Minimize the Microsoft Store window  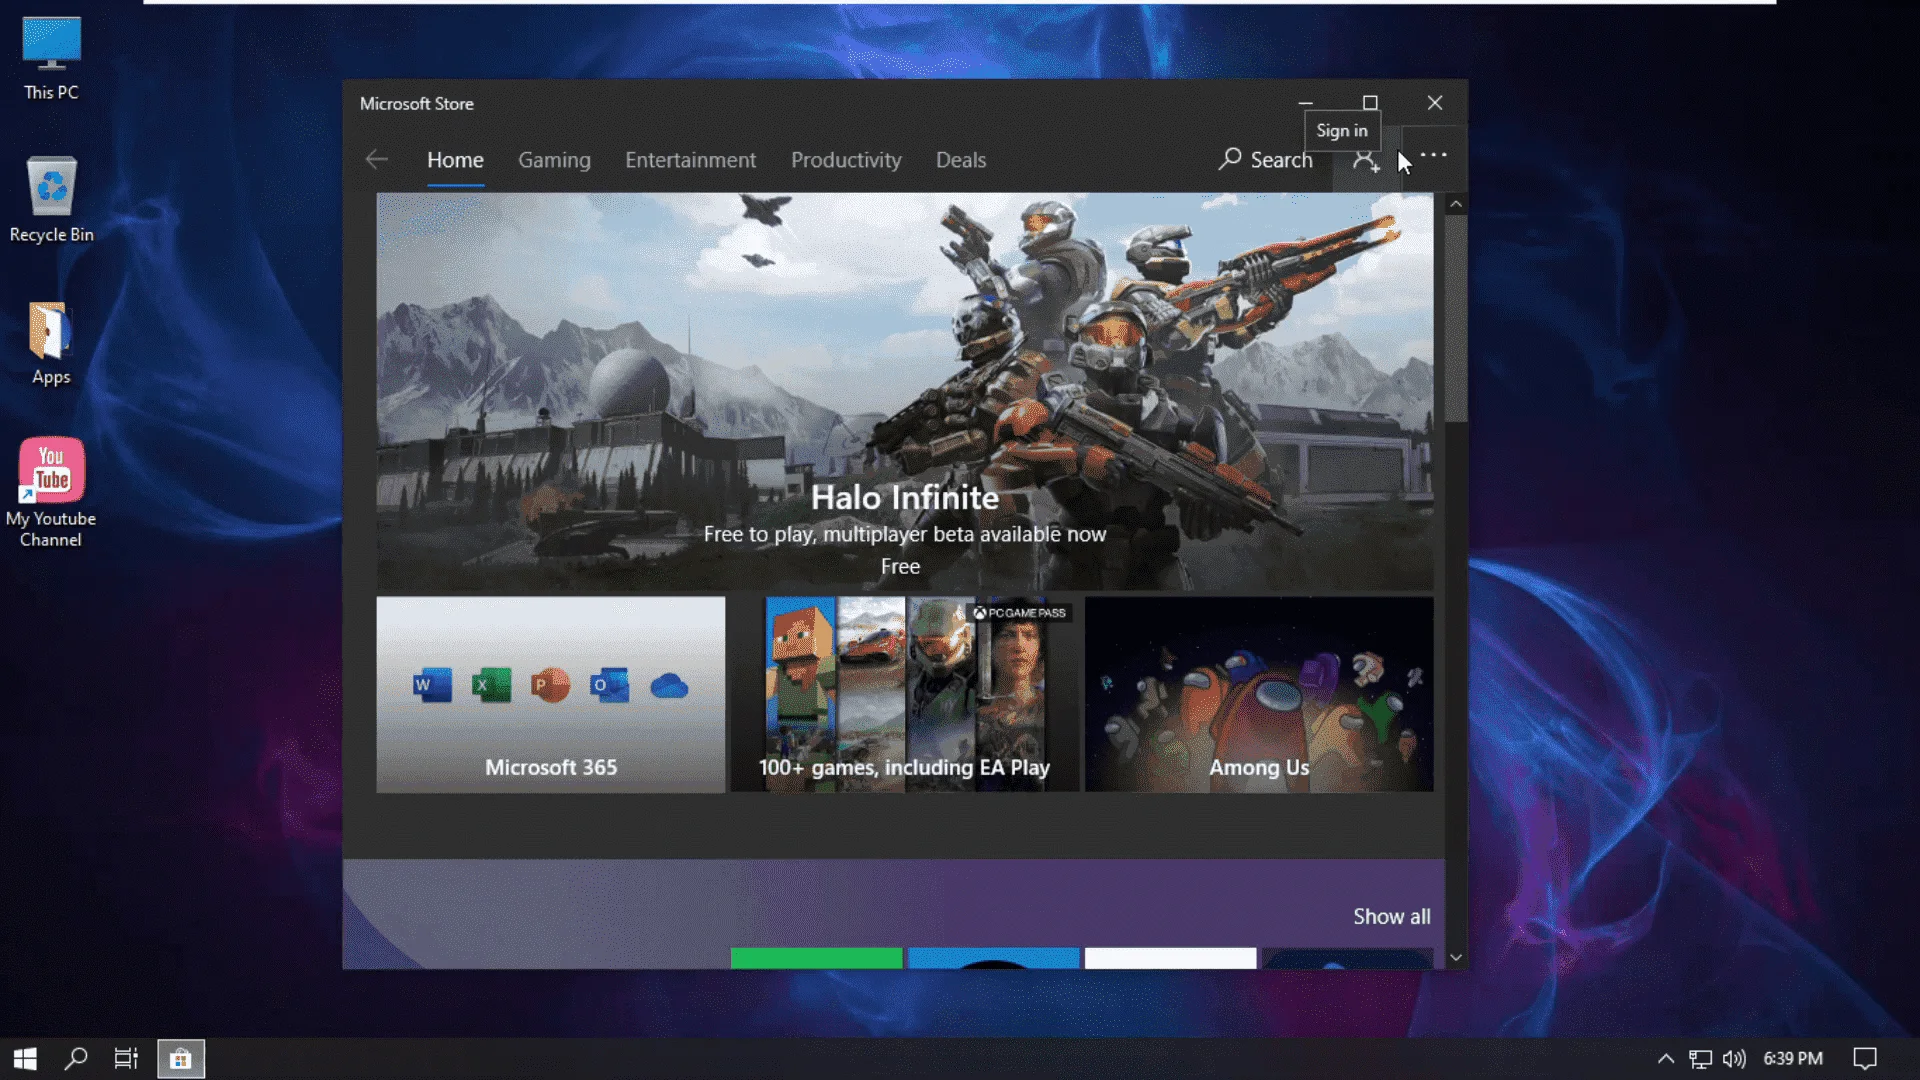pos(1305,103)
